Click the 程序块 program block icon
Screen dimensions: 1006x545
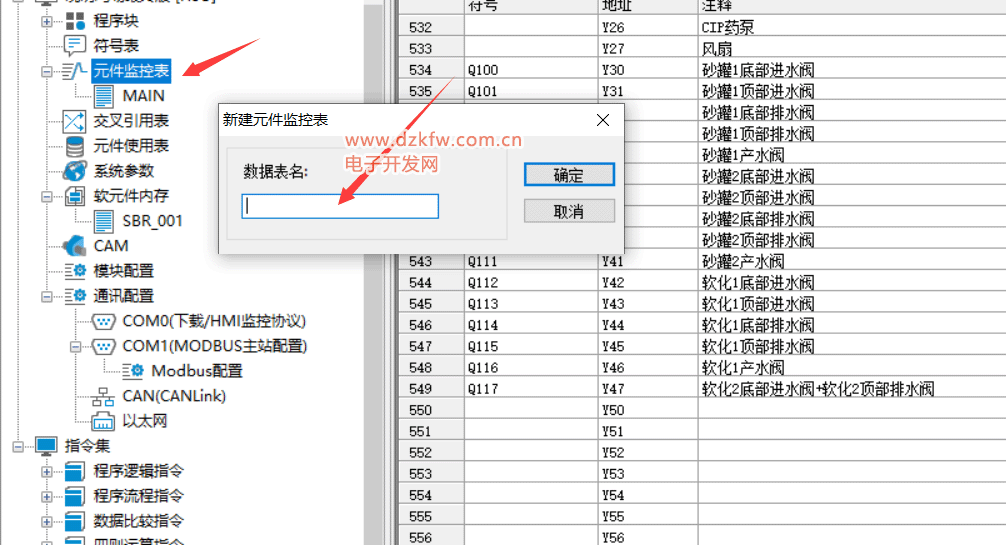pyautogui.click(x=75, y=21)
